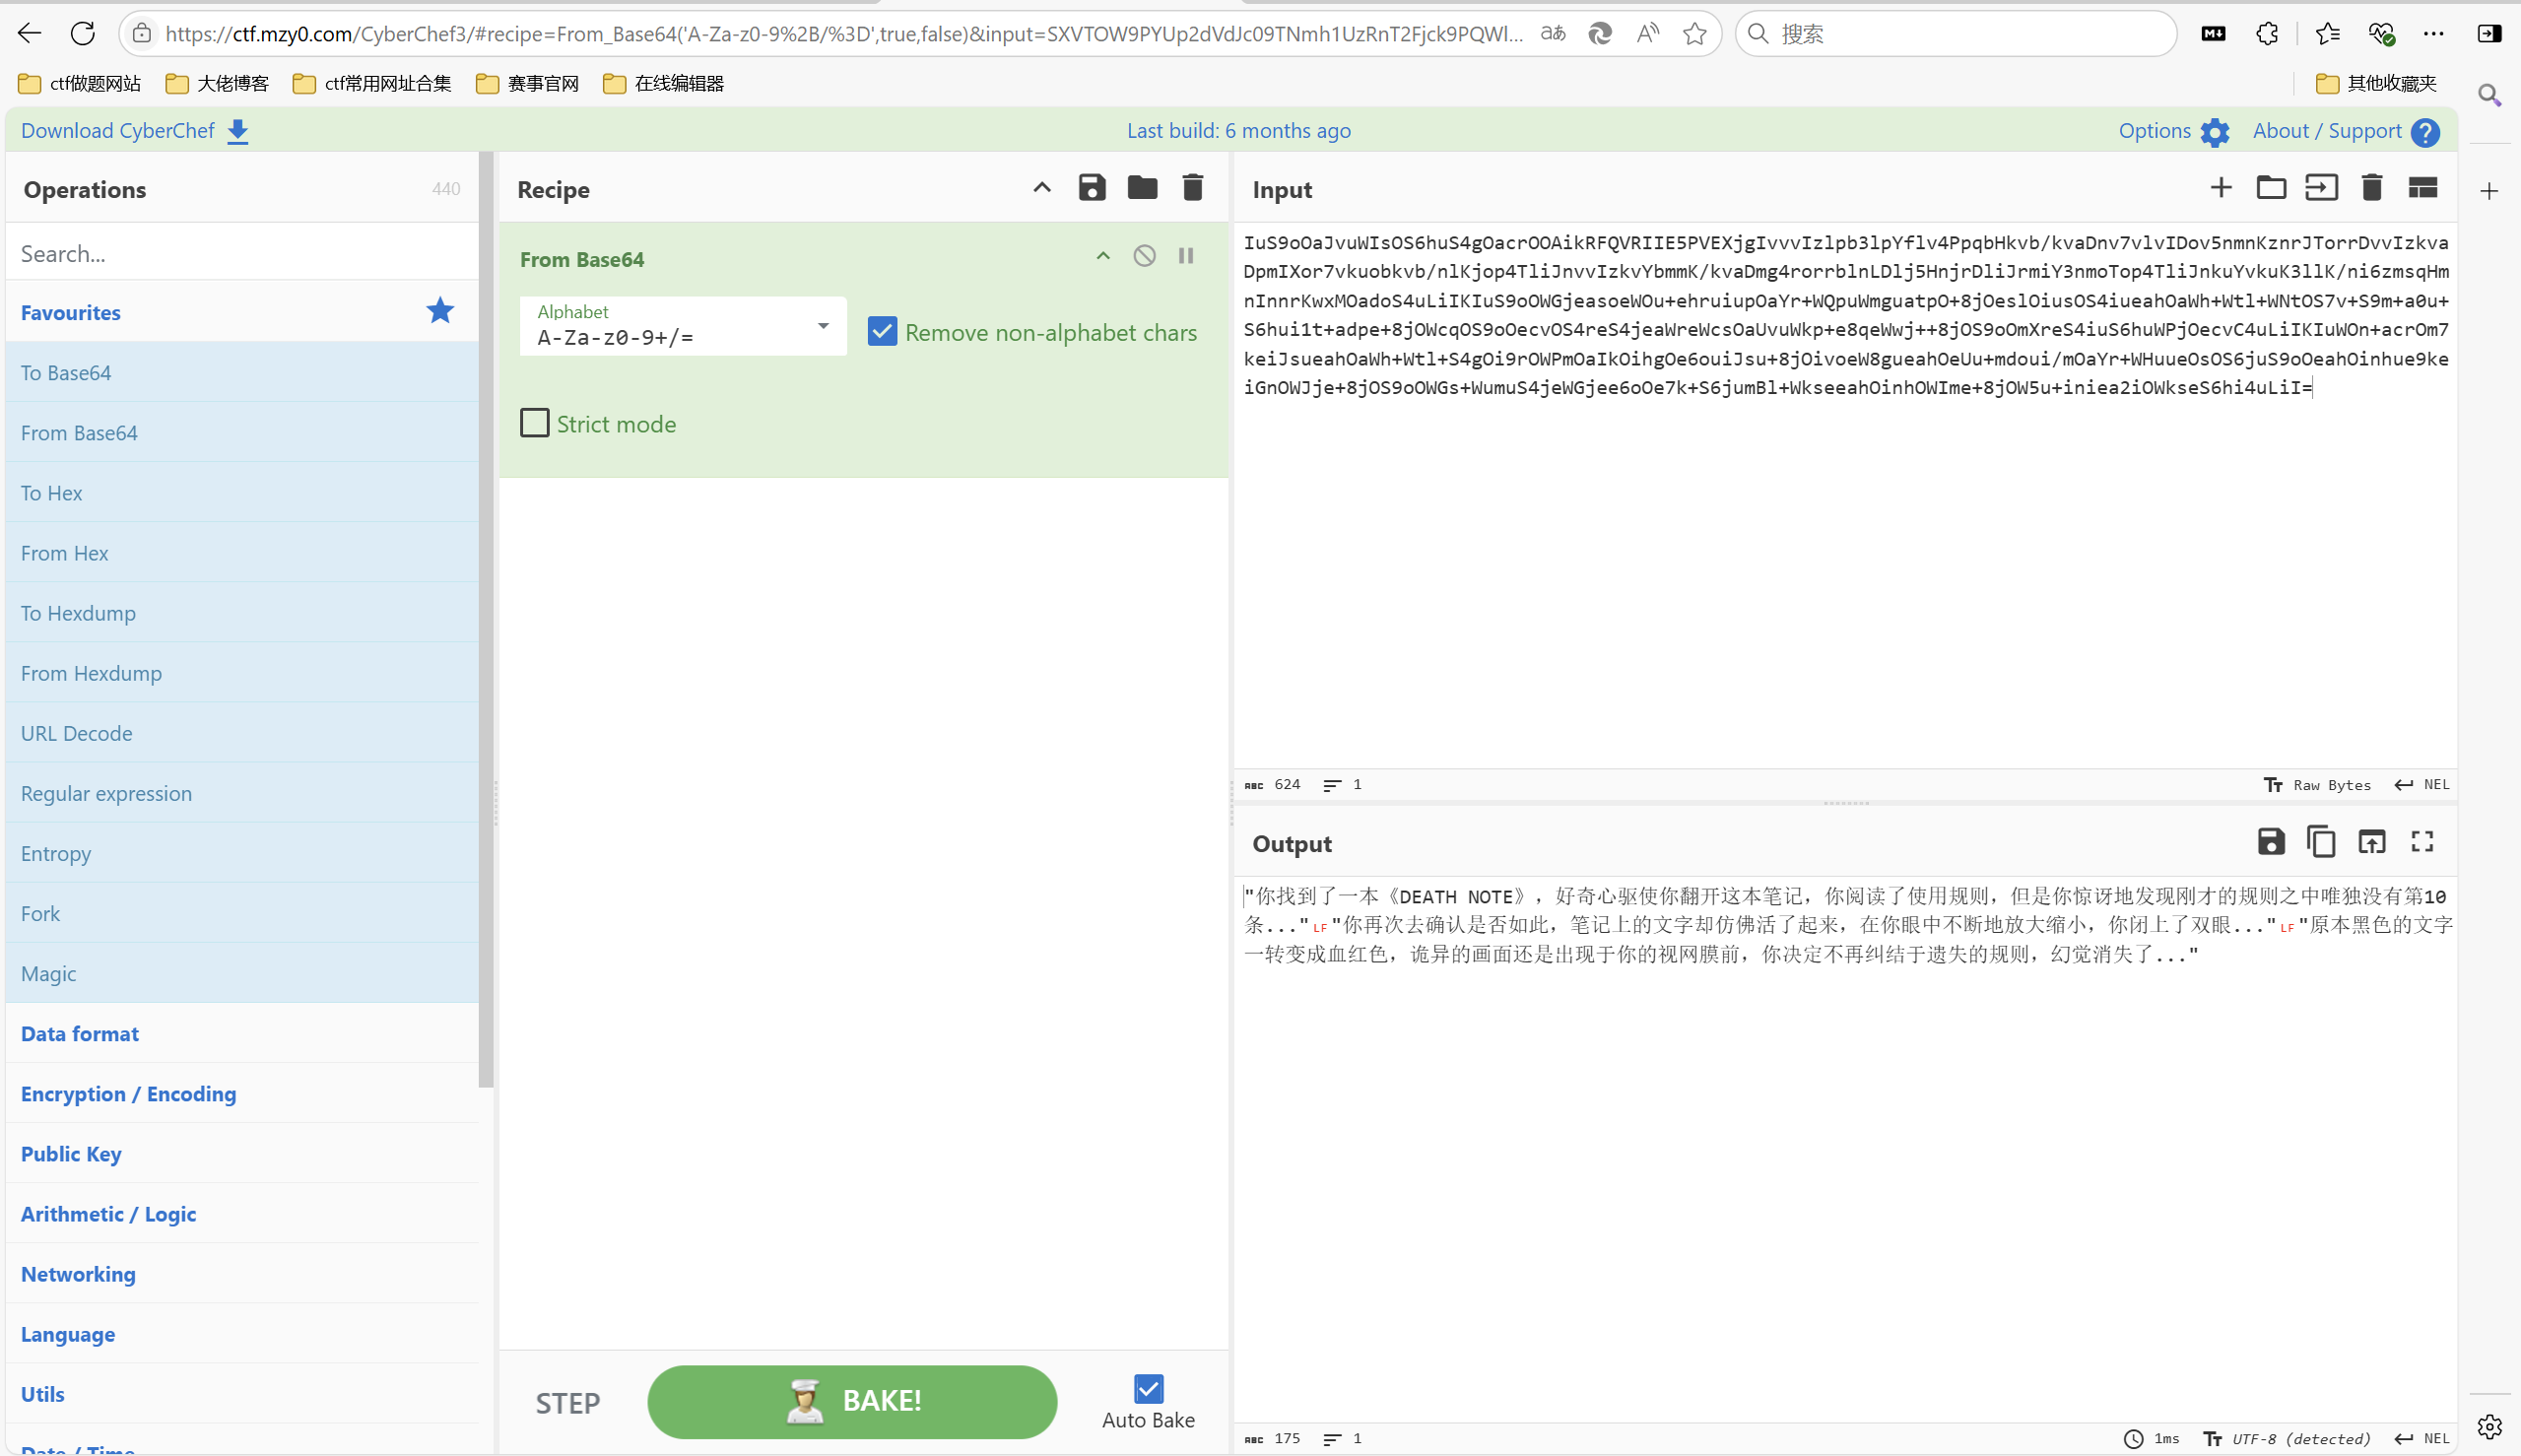Image resolution: width=2521 pixels, height=1456 pixels.
Task: Set breakpoint on From Base64
Action: tap(1186, 256)
